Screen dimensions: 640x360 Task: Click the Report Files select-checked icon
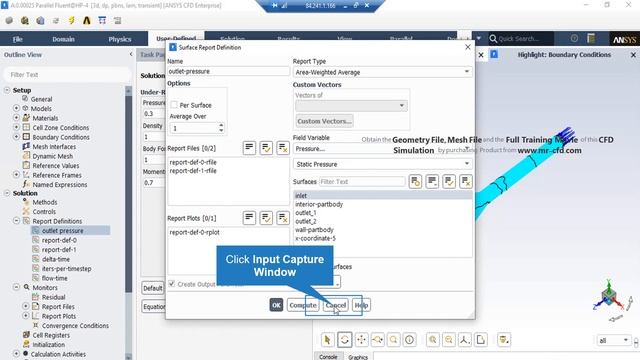[x=266, y=148]
